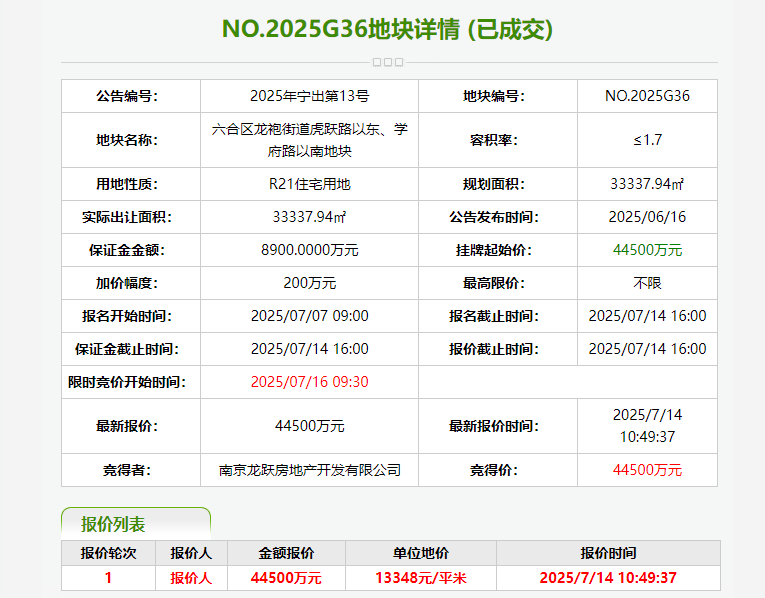Click the 实际出让面积 label
The height and width of the screenshot is (598, 765).
(127, 217)
